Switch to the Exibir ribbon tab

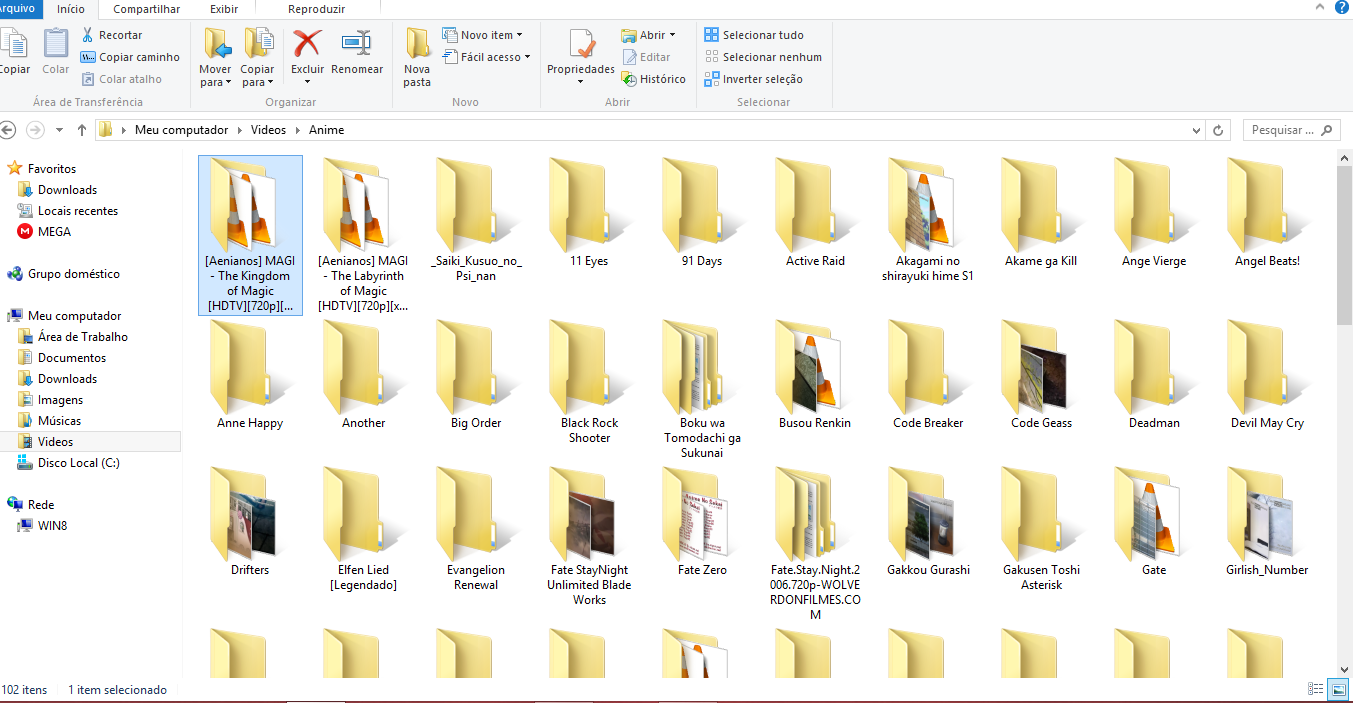tap(224, 9)
